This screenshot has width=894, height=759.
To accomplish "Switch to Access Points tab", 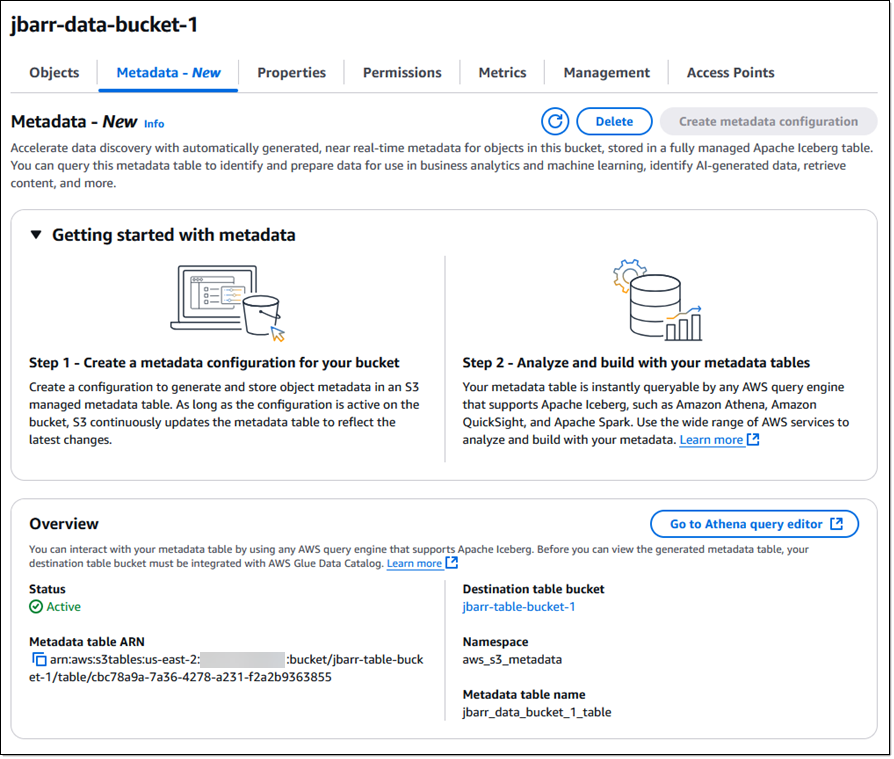I will (x=730, y=73).
